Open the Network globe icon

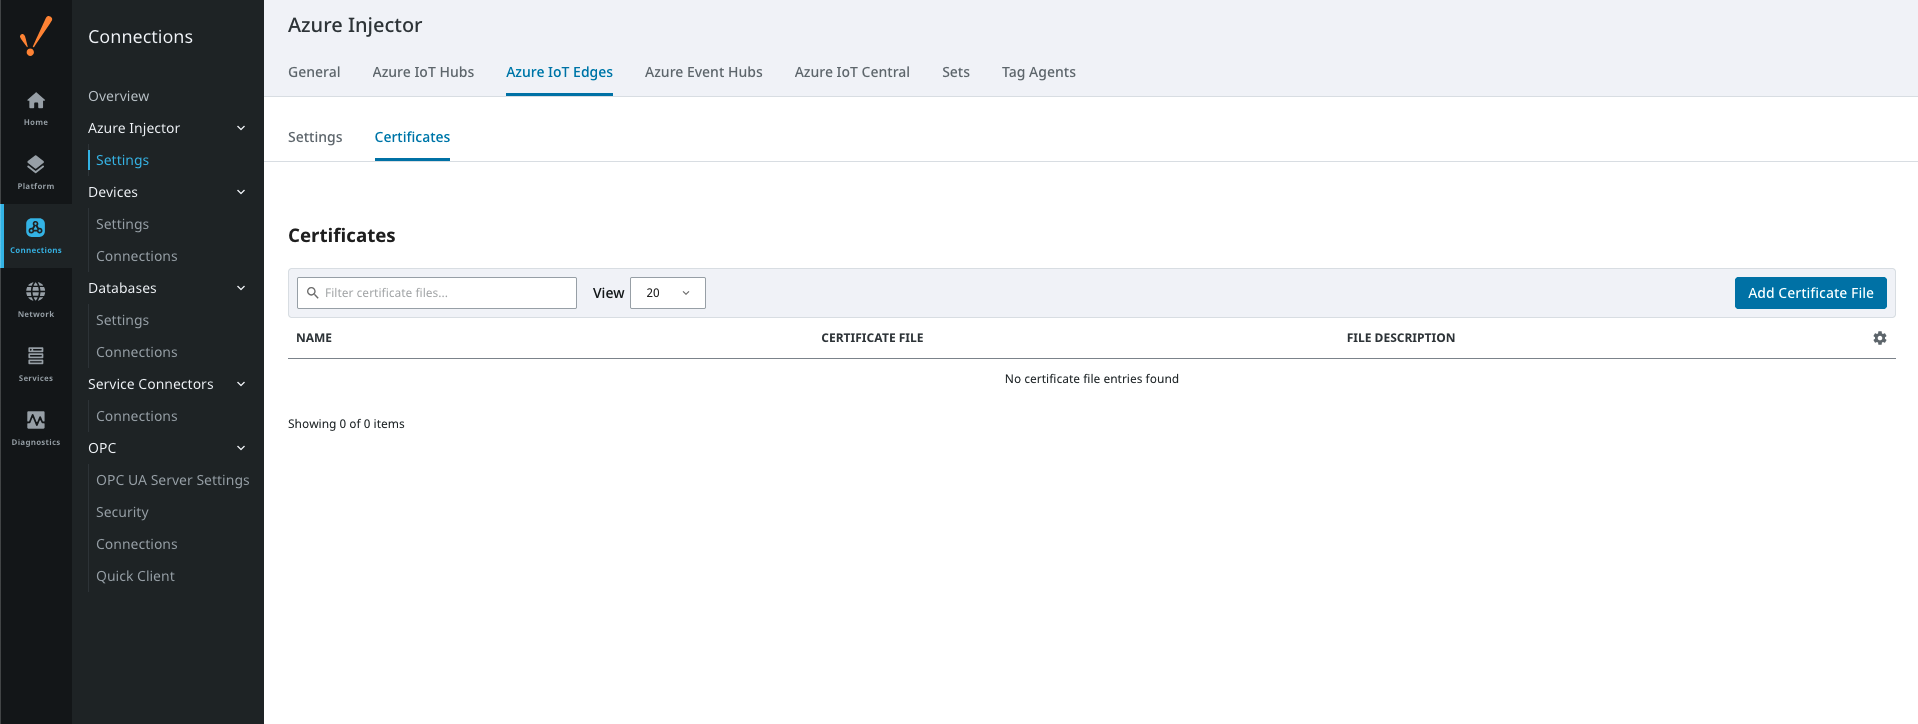36,292
